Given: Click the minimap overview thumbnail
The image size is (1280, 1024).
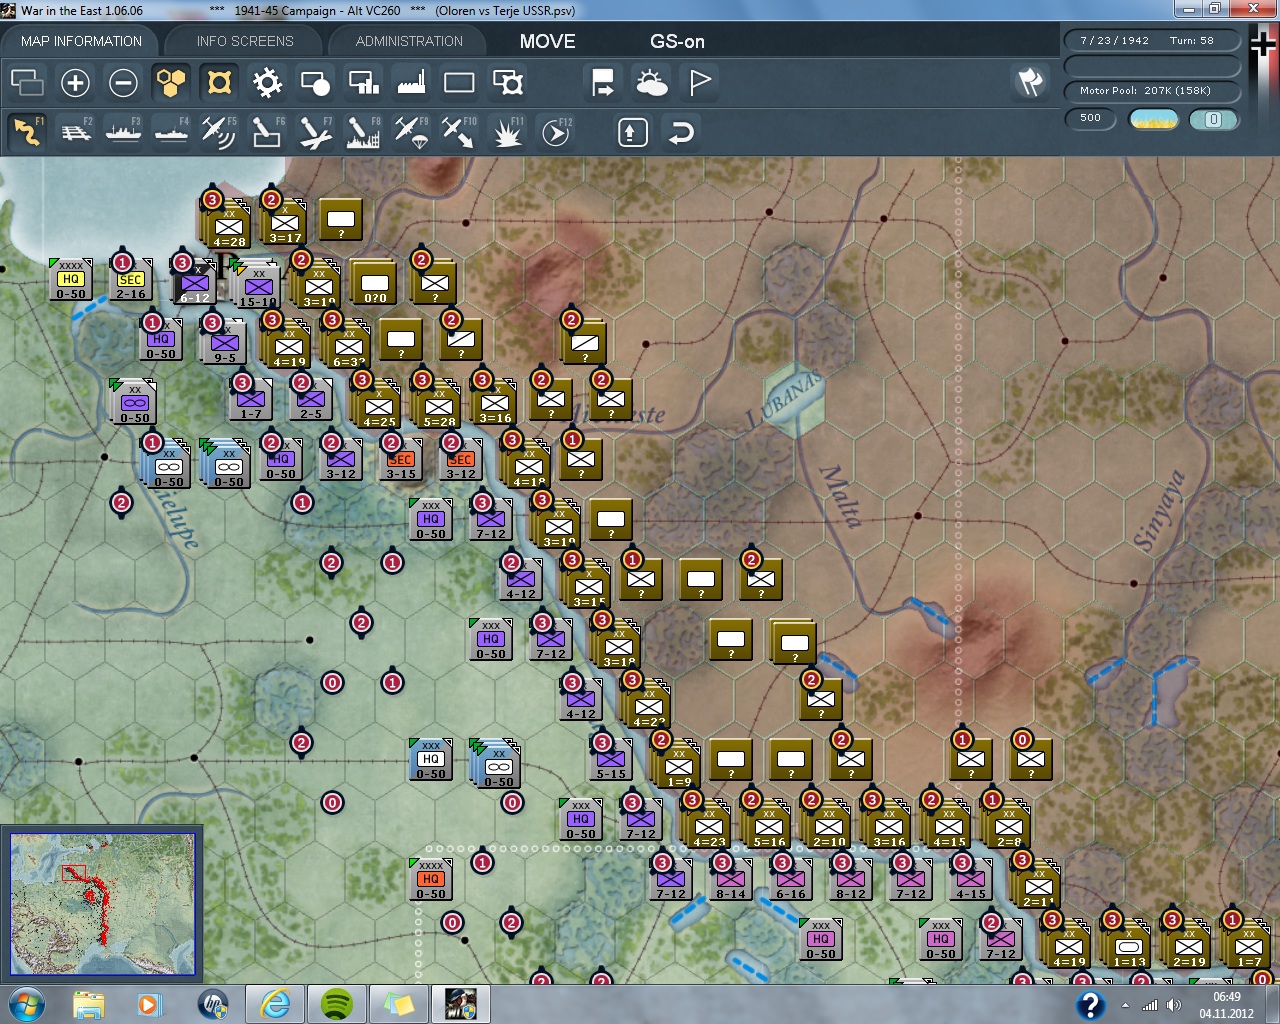Looking at the screenshot, I should [x=102, y=904].
